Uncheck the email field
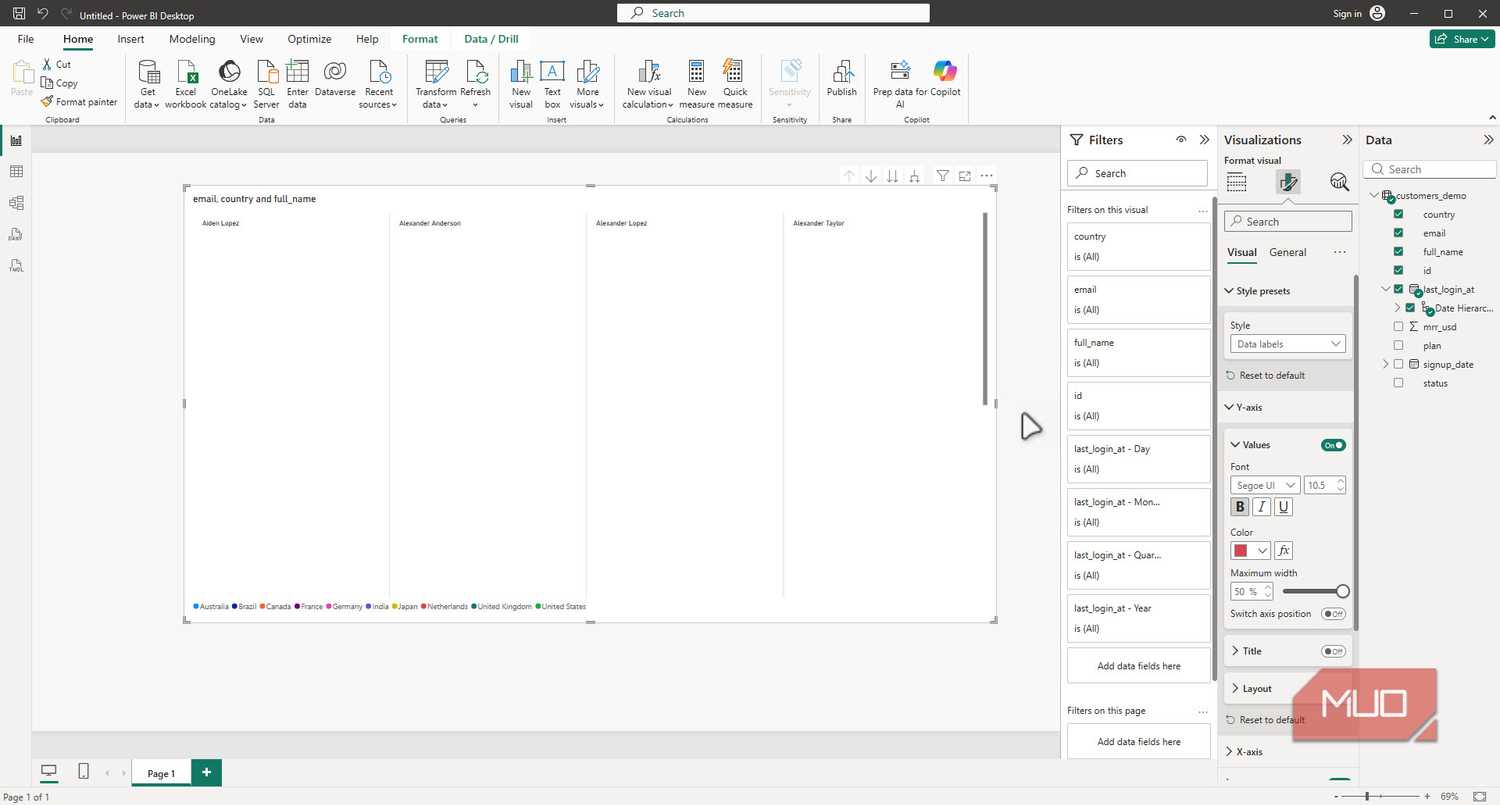 [1398, 233]
